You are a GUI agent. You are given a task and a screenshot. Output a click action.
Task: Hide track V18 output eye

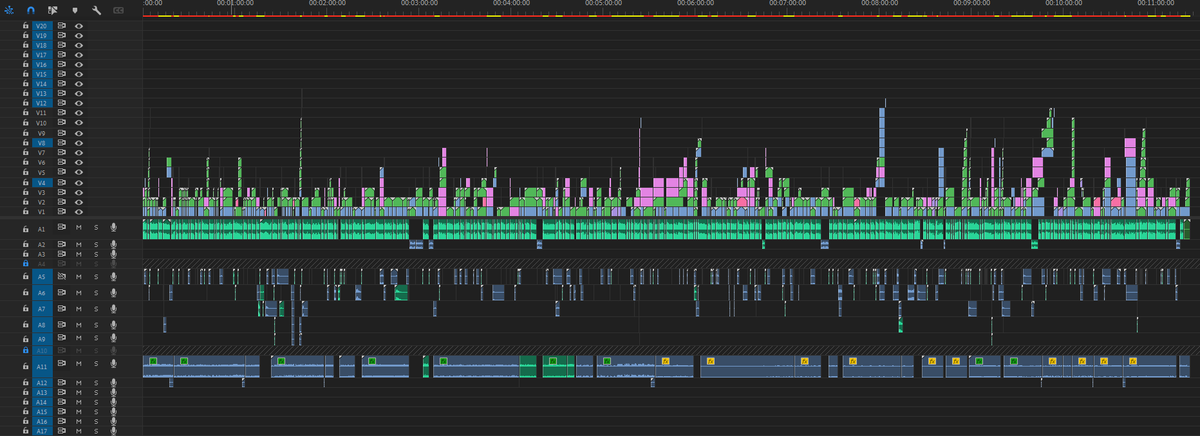click(78, 45)
